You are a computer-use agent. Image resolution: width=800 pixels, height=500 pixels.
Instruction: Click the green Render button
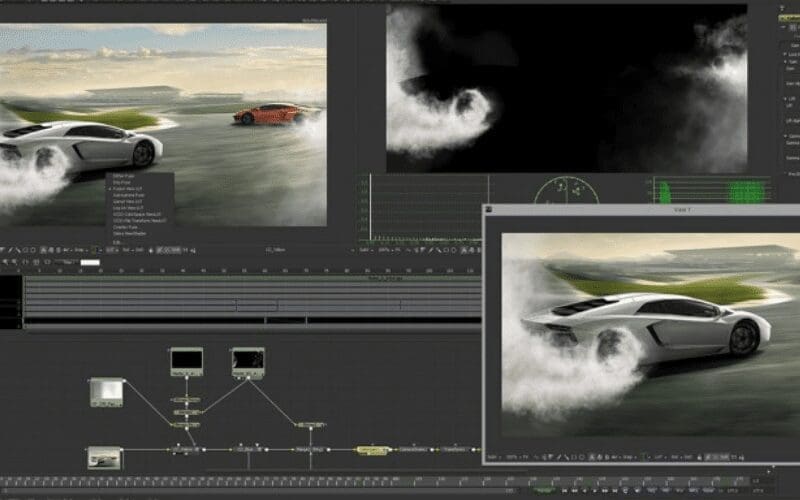tap(544, 490)
